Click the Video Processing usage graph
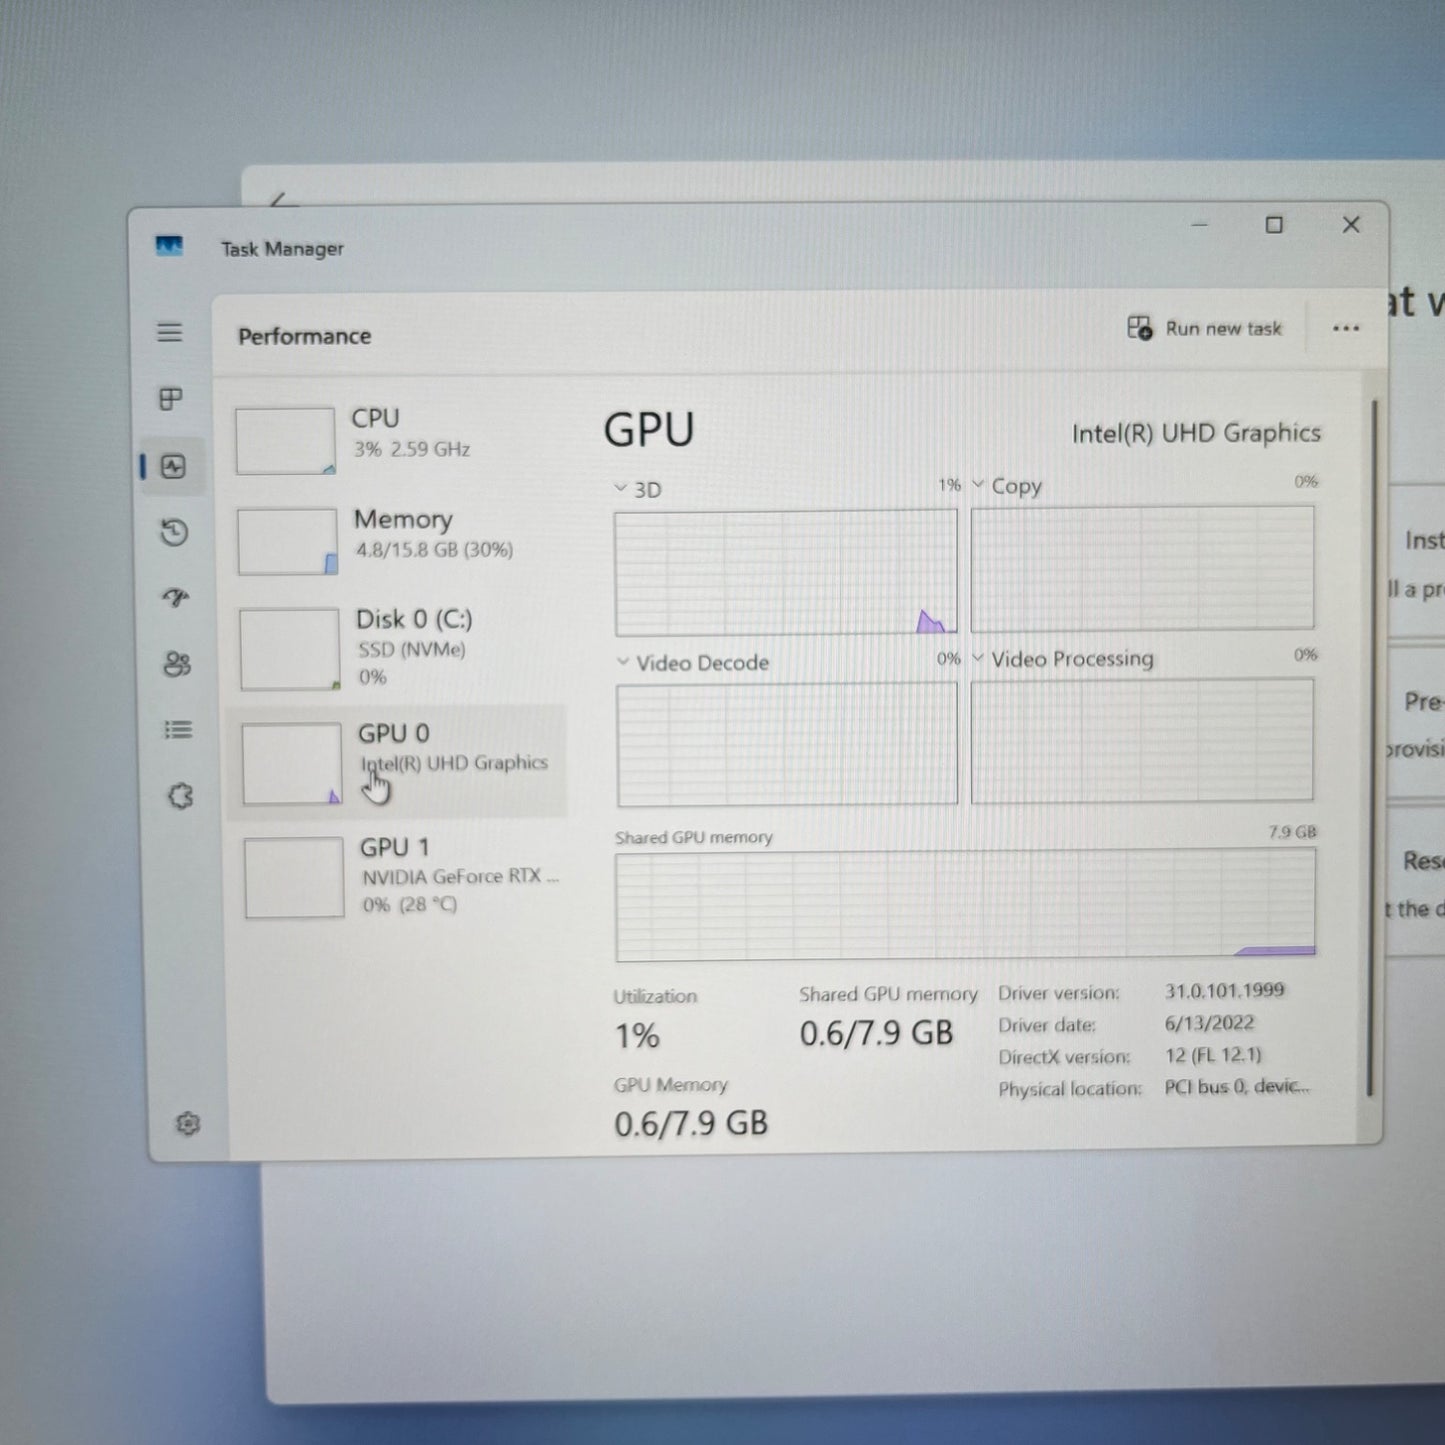The width and height of the screenshot is (1445, 1445). [x=1142, y=740]
